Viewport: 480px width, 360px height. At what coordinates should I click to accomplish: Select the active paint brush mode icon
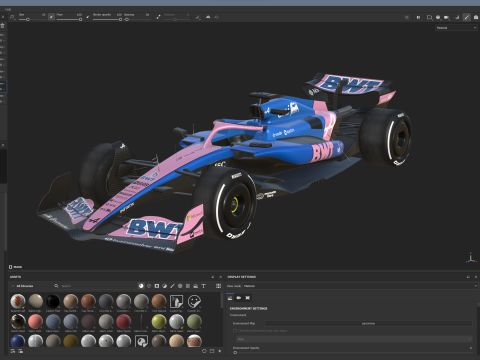click(467, 17)
